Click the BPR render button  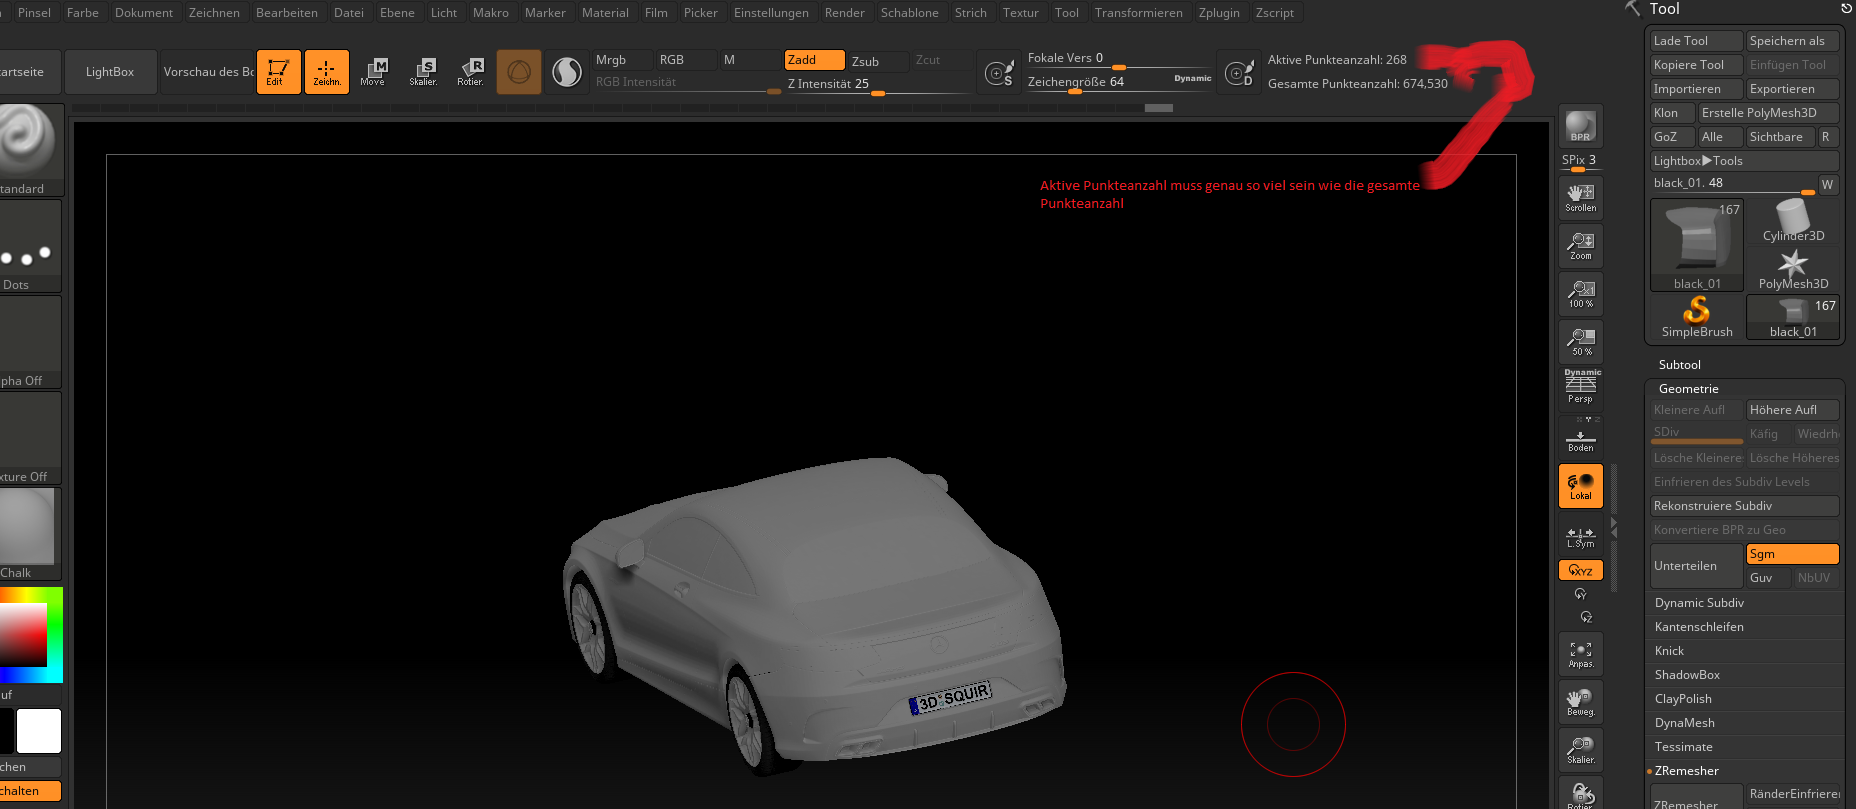coord(1581,126)
